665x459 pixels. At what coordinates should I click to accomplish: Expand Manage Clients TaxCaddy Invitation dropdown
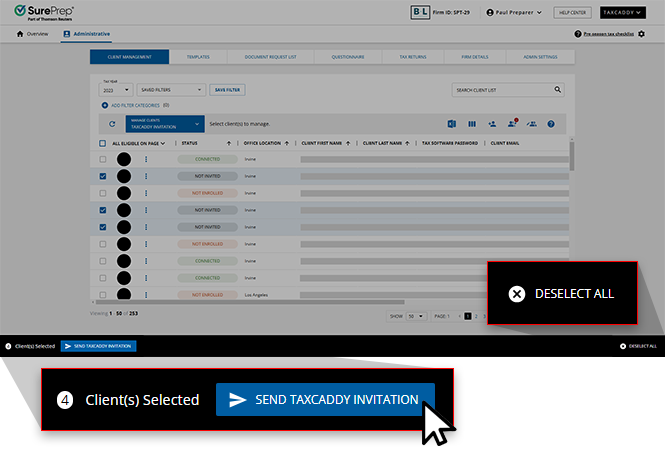coord(165,124)
